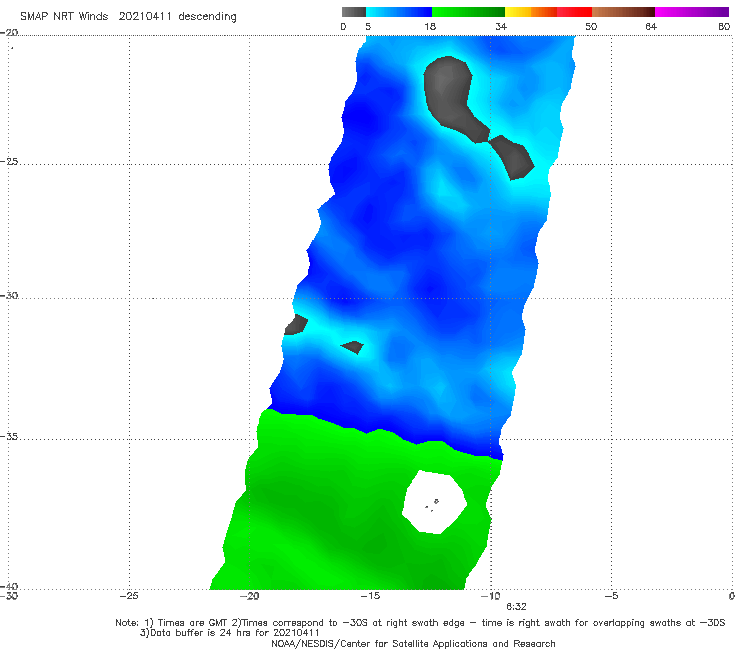740x650 pixels.
Task: Click the 'SMAP NRT Winds 20210411 descending' title
Action: tap(128, 17)
